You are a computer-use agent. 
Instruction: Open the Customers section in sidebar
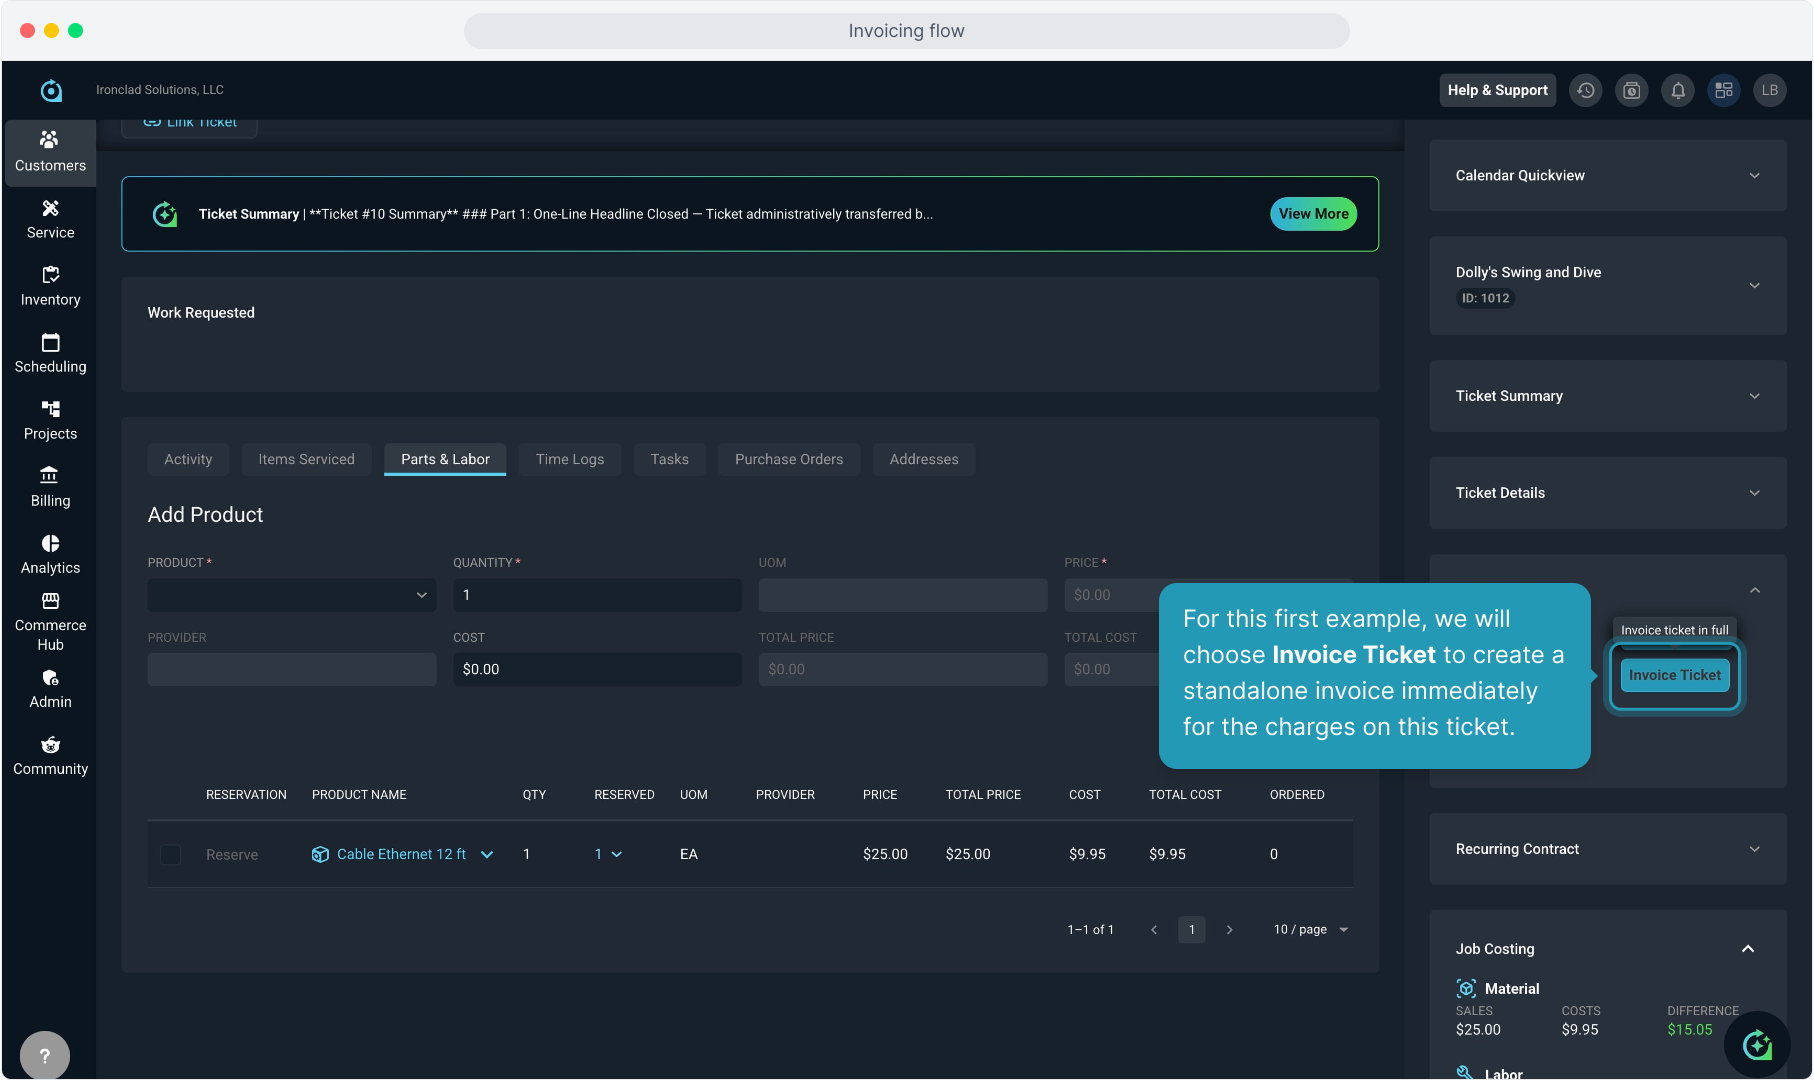(x=50, y=152)
